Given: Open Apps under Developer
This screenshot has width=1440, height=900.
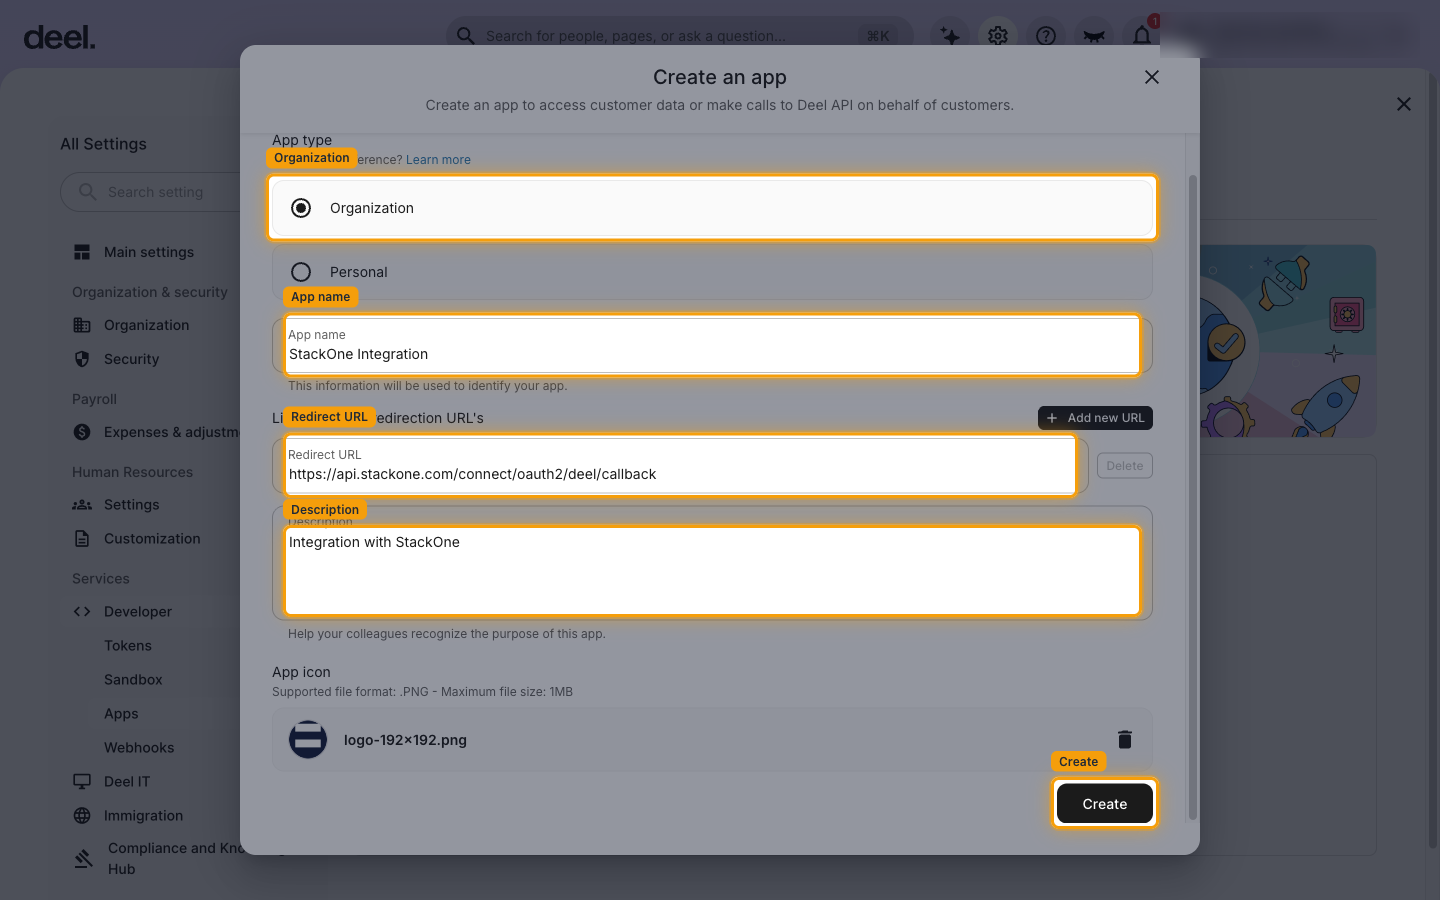Looking at the screenshot, I should (121, 714).
